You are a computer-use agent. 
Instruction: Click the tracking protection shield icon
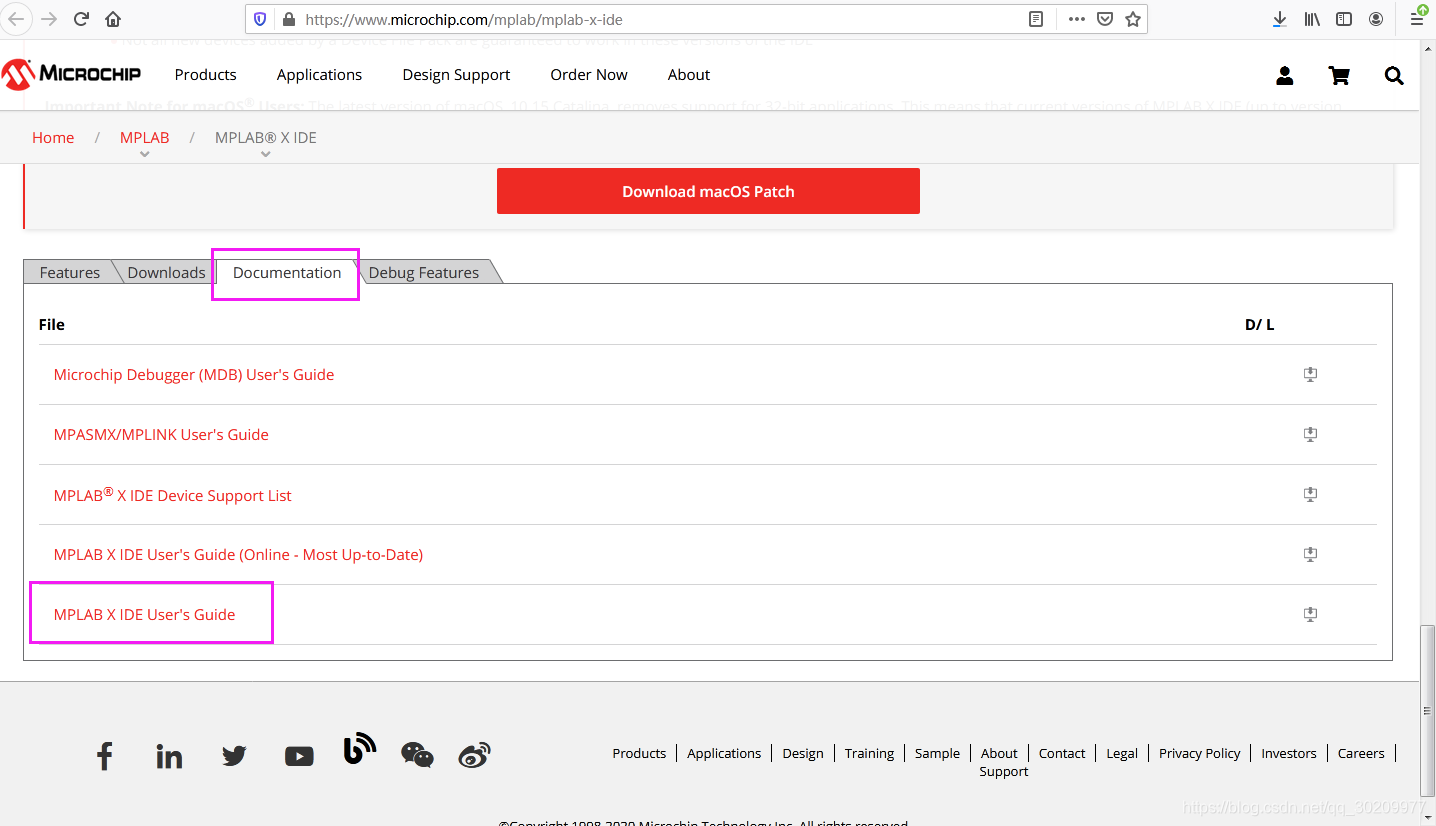[x=260, y=19]
